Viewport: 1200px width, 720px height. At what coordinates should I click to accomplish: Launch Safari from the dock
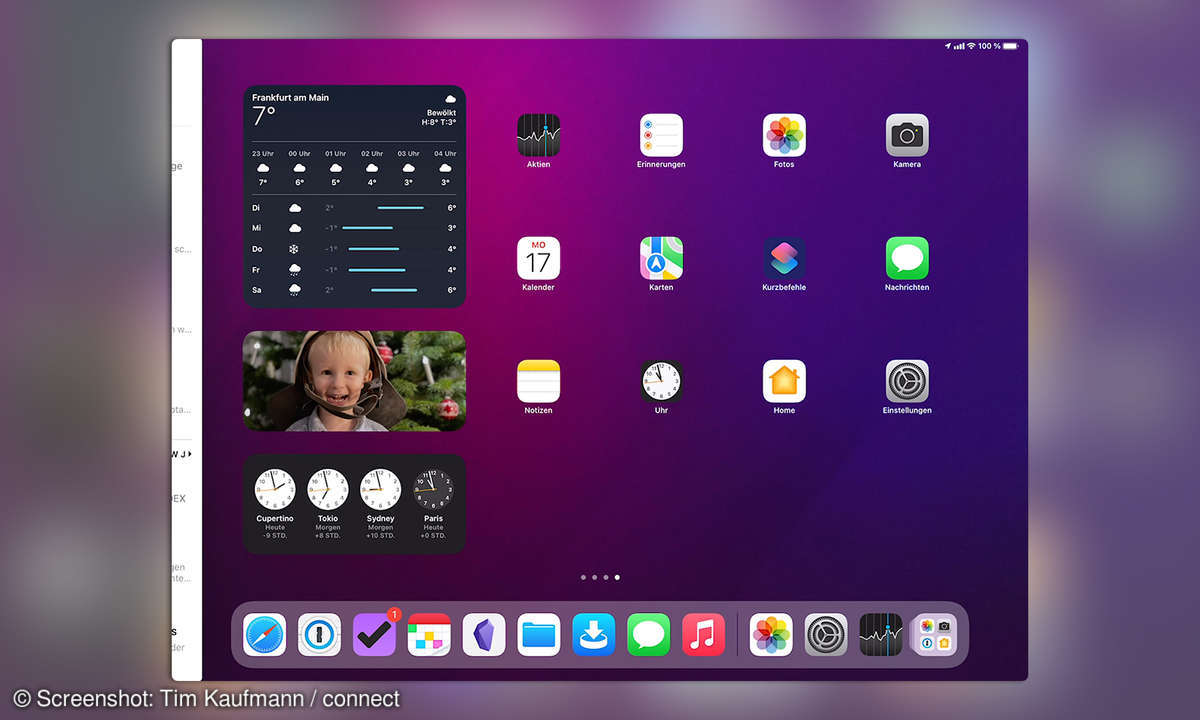point(264,635)
